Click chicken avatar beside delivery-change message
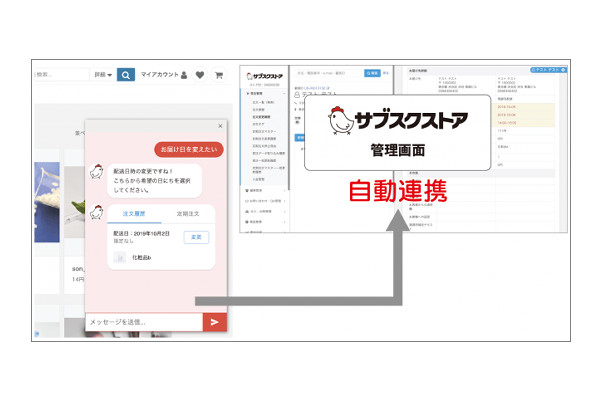The height and width of the screenshot is (400, 600). pyautogui.click(x=96, y=172)
